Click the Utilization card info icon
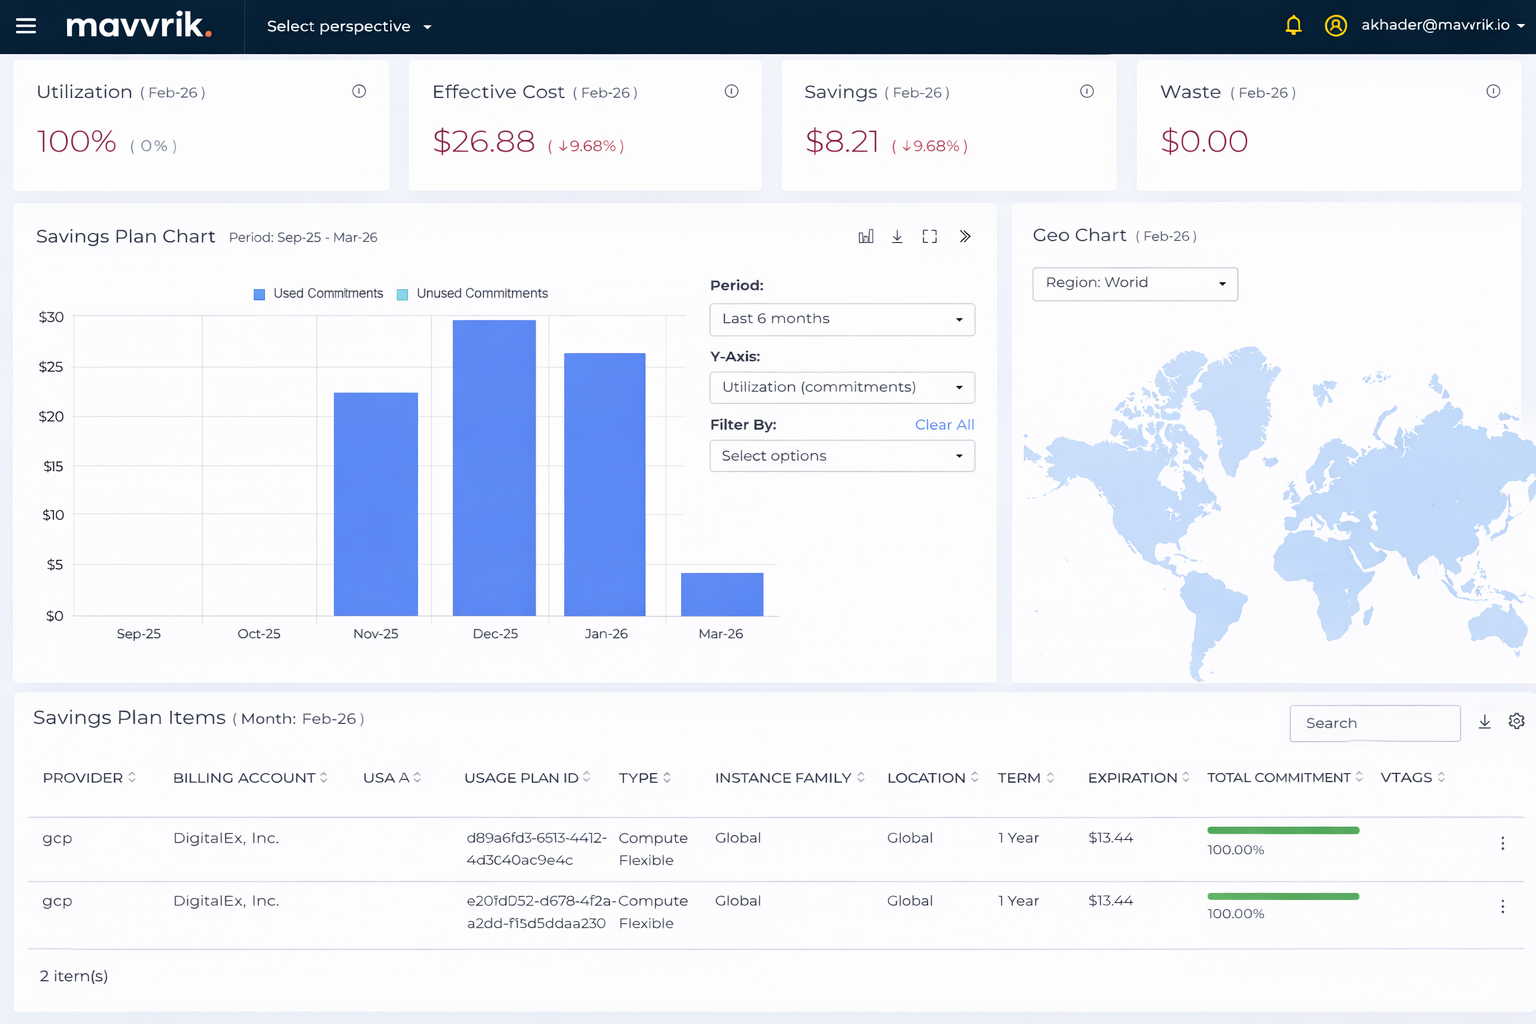Image resolution: width=1536 pixels, height=1024 pixels. 359,91
